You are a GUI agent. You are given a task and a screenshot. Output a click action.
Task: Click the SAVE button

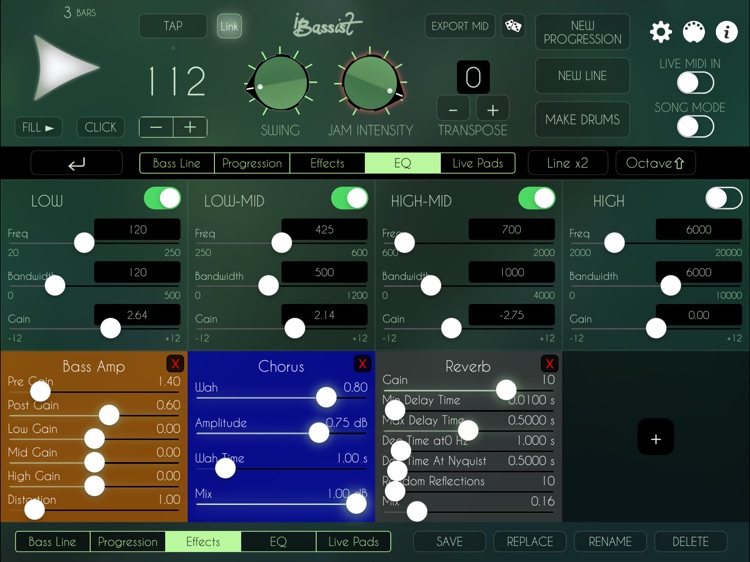click(449, 541)
